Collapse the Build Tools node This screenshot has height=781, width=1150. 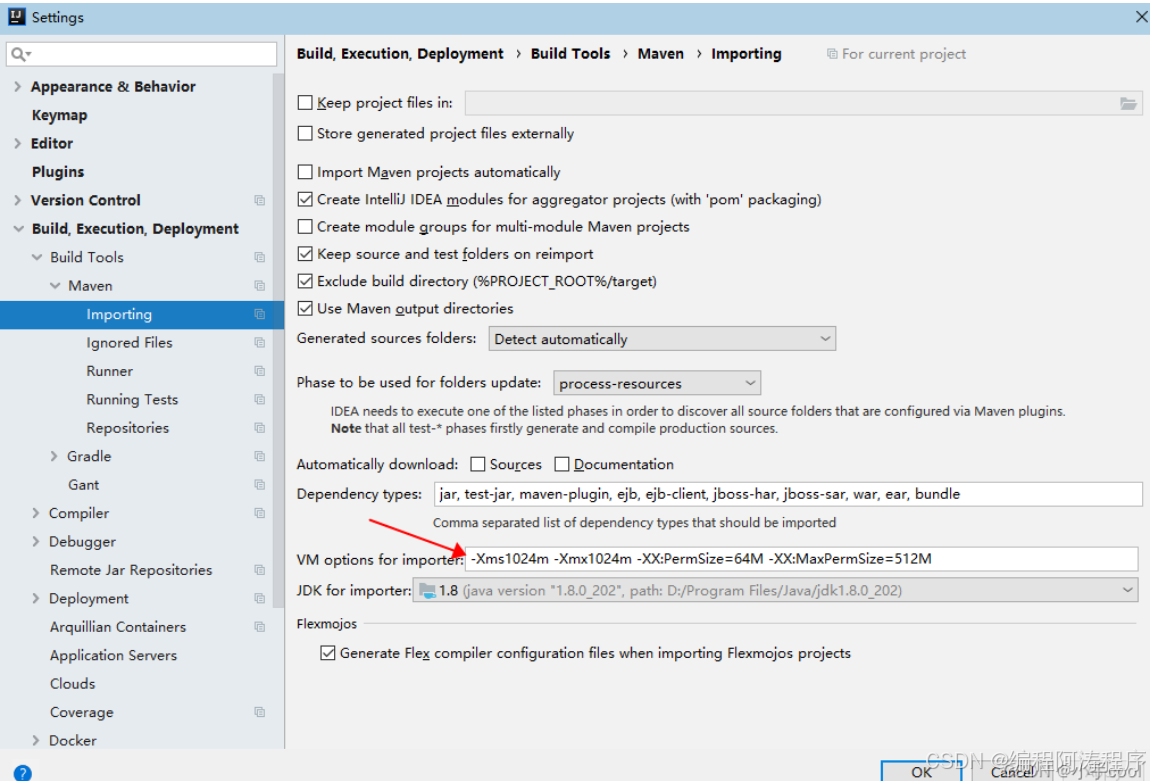[37, 257]
